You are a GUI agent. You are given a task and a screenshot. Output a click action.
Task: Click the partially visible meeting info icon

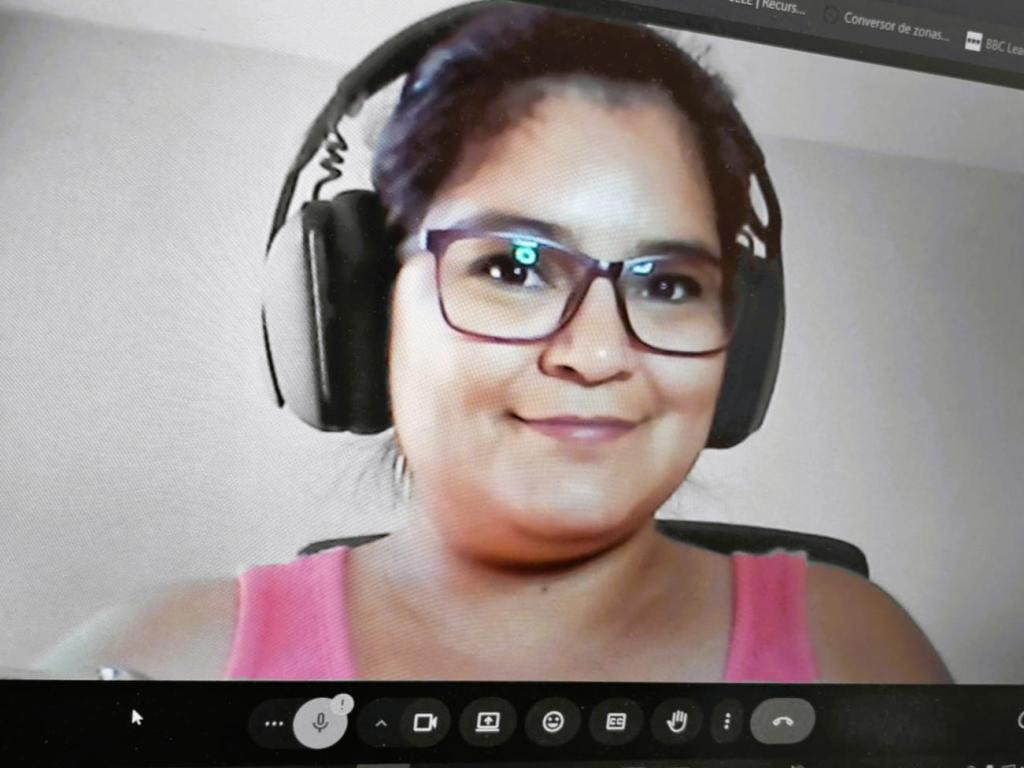pyautogui.click(x=1019, y=720)
